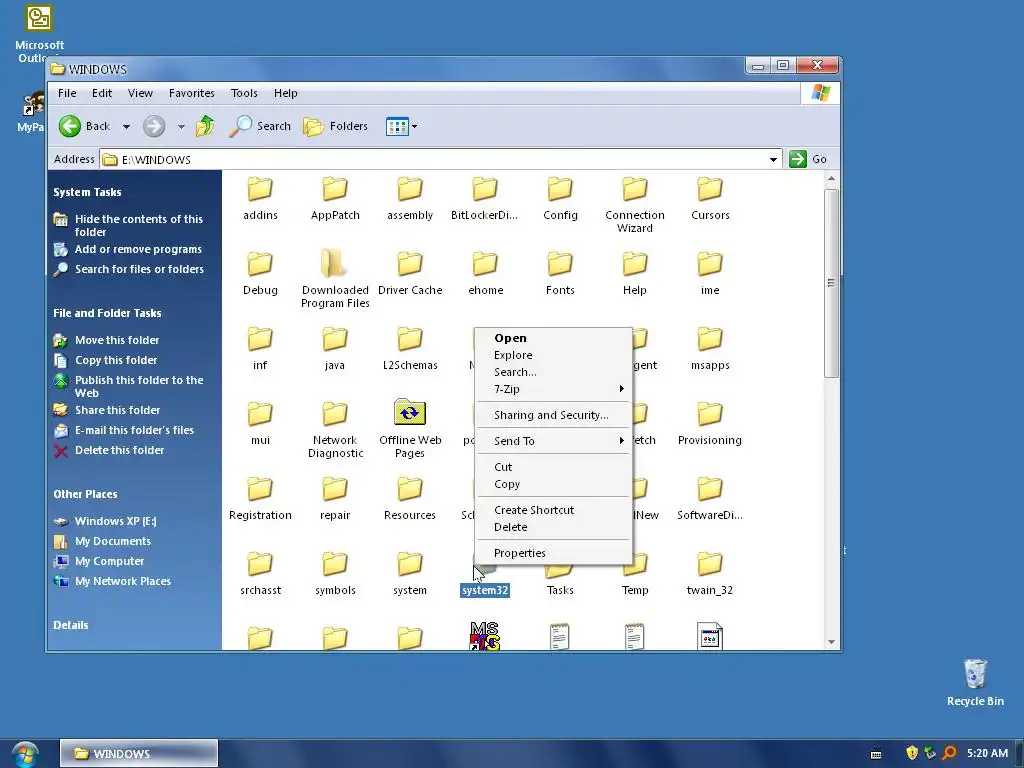Click the WINDOWS taskbar button
Viewport: 1024px width, 768px height.
pos(138,754)
